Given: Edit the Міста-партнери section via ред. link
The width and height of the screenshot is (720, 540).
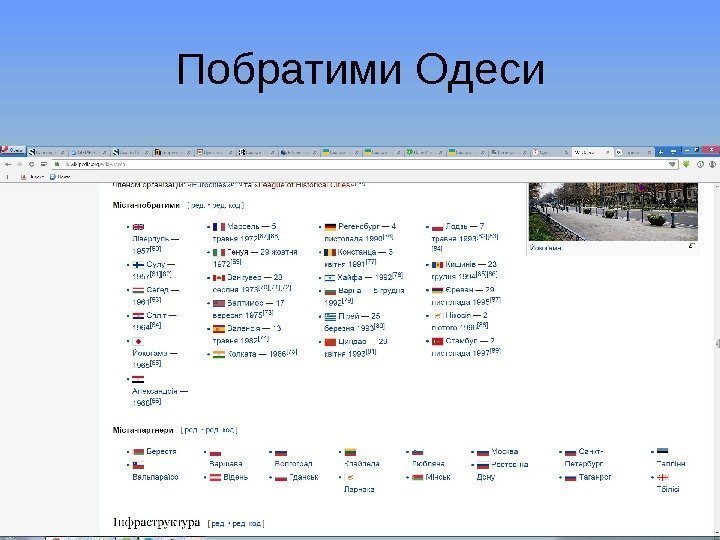Looking at the screenshot, I should [x=191, y=430].
